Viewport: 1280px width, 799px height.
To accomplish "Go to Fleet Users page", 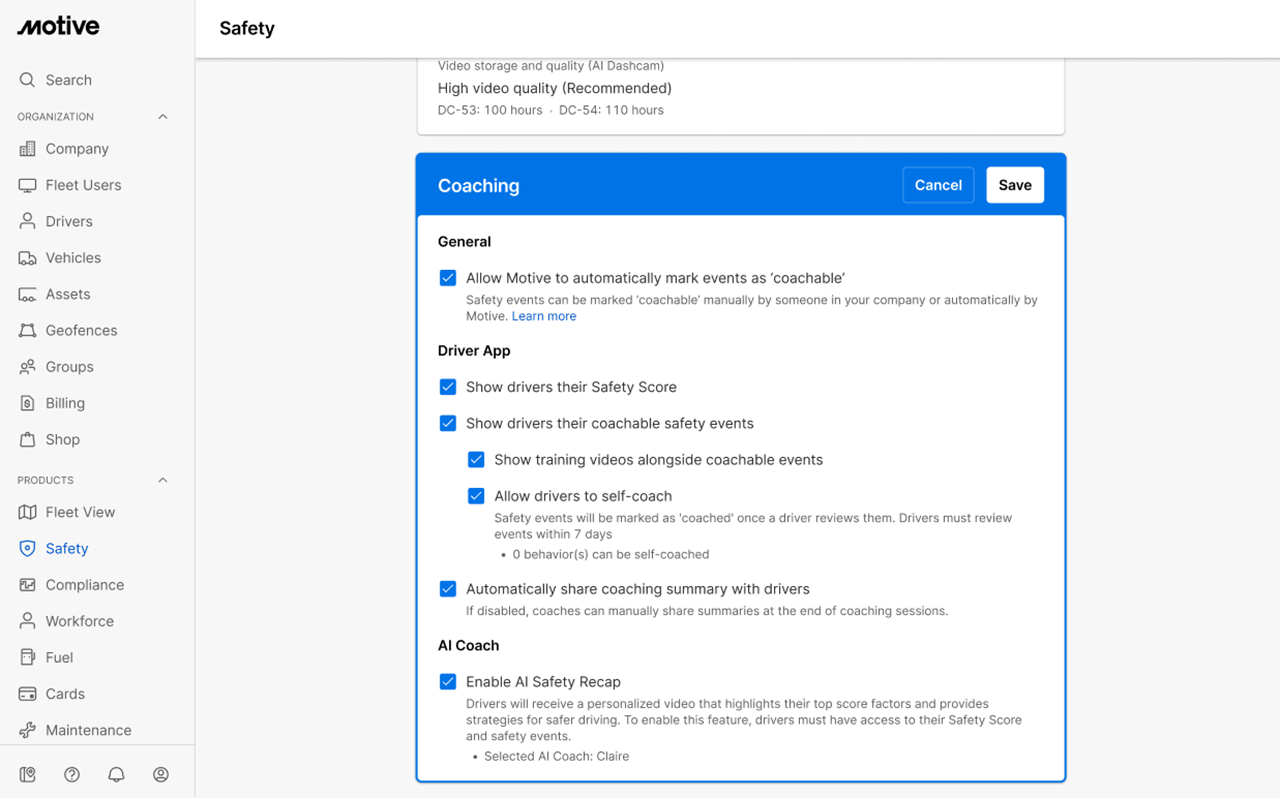I will click(83, 185).
